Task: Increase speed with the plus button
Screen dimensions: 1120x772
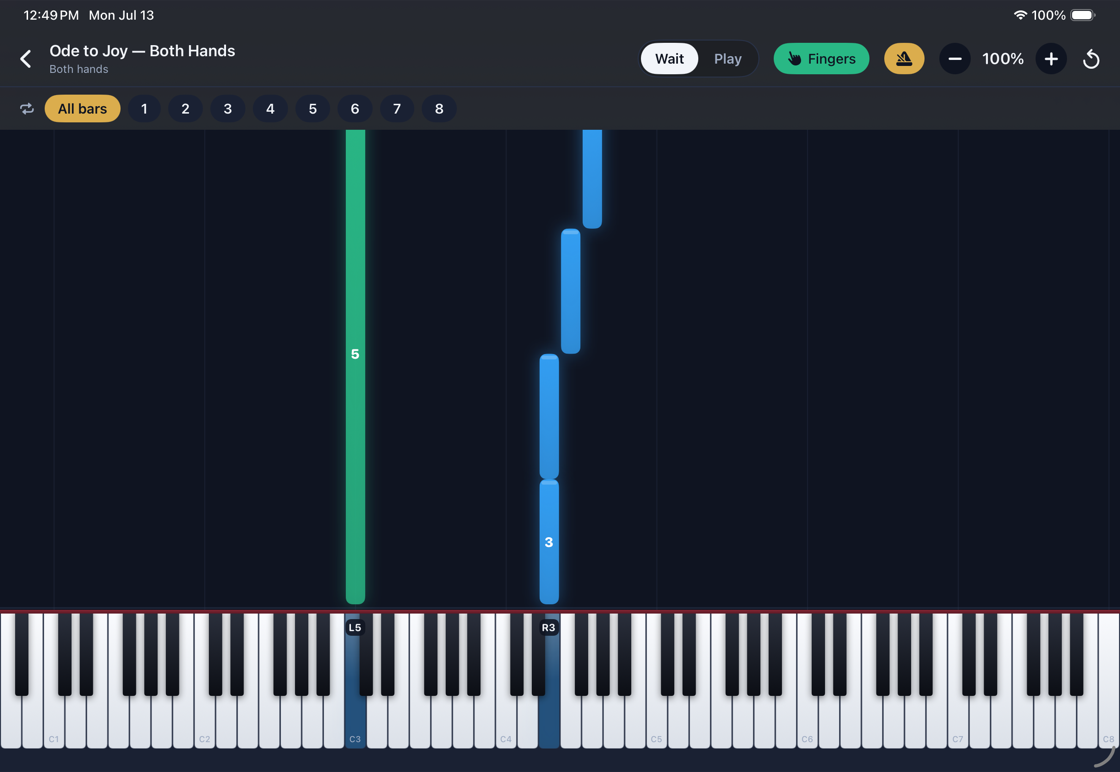Action: pyautogui.click(x=1051, y=59)
